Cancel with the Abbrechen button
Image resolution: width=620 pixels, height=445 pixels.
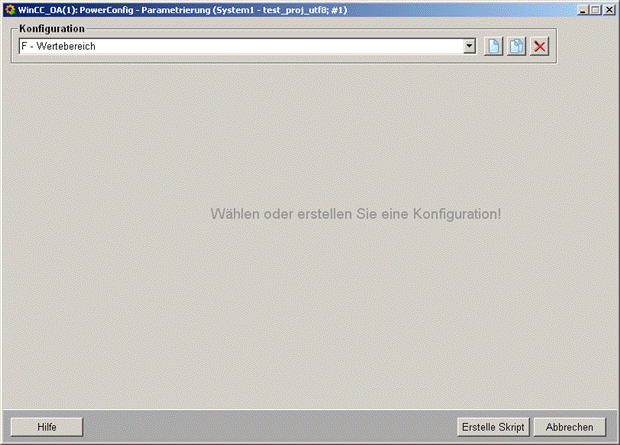(570, 427)
